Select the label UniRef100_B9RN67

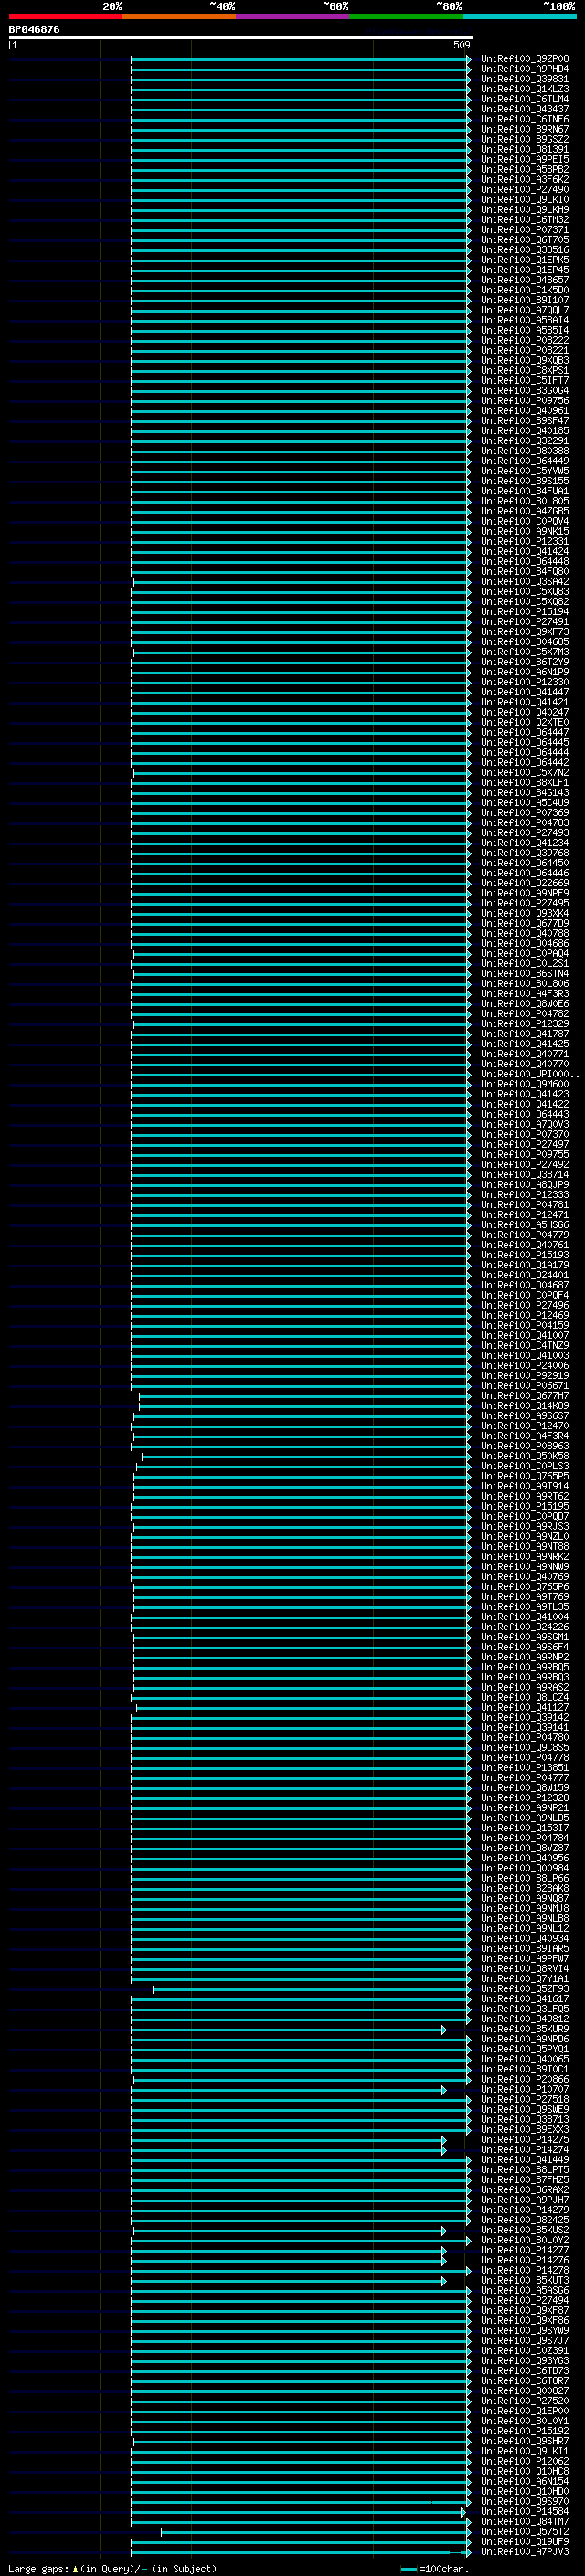tap(525, 129)
